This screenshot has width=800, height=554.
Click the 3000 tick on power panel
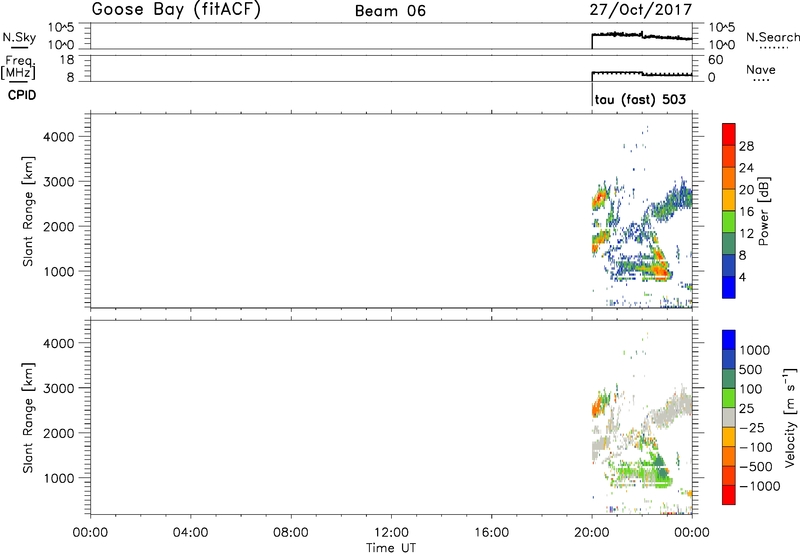tap(59, 182)
